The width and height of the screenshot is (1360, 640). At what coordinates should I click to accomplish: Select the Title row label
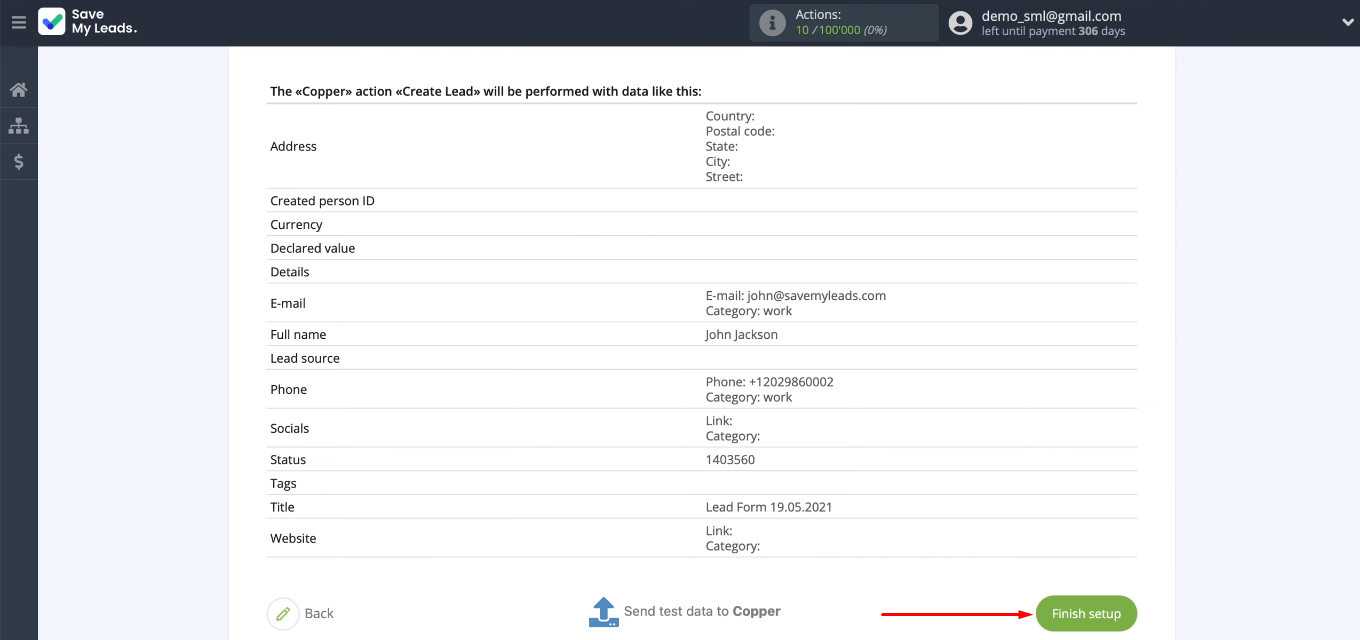(282, 507)
